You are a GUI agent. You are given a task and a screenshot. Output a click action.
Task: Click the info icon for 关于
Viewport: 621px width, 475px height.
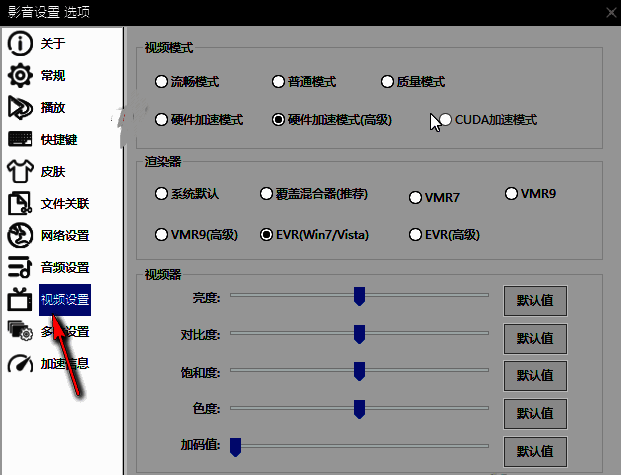[20, 44]
